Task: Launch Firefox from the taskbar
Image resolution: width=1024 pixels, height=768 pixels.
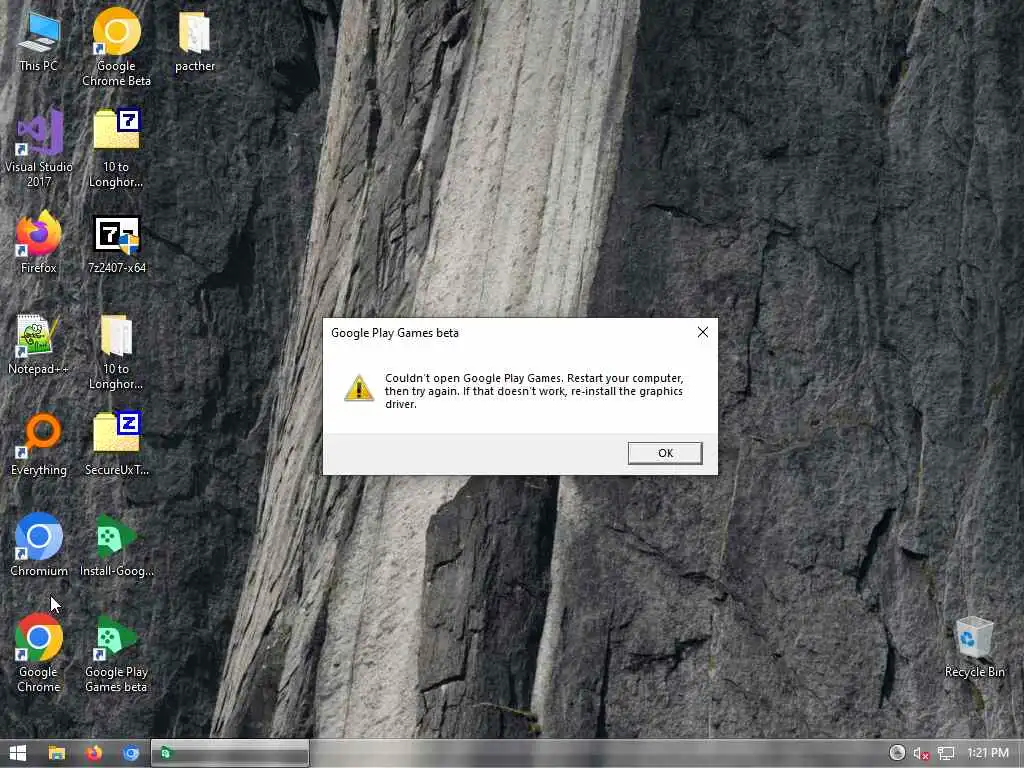Action: pyautogui.click(x=94, y=753)
